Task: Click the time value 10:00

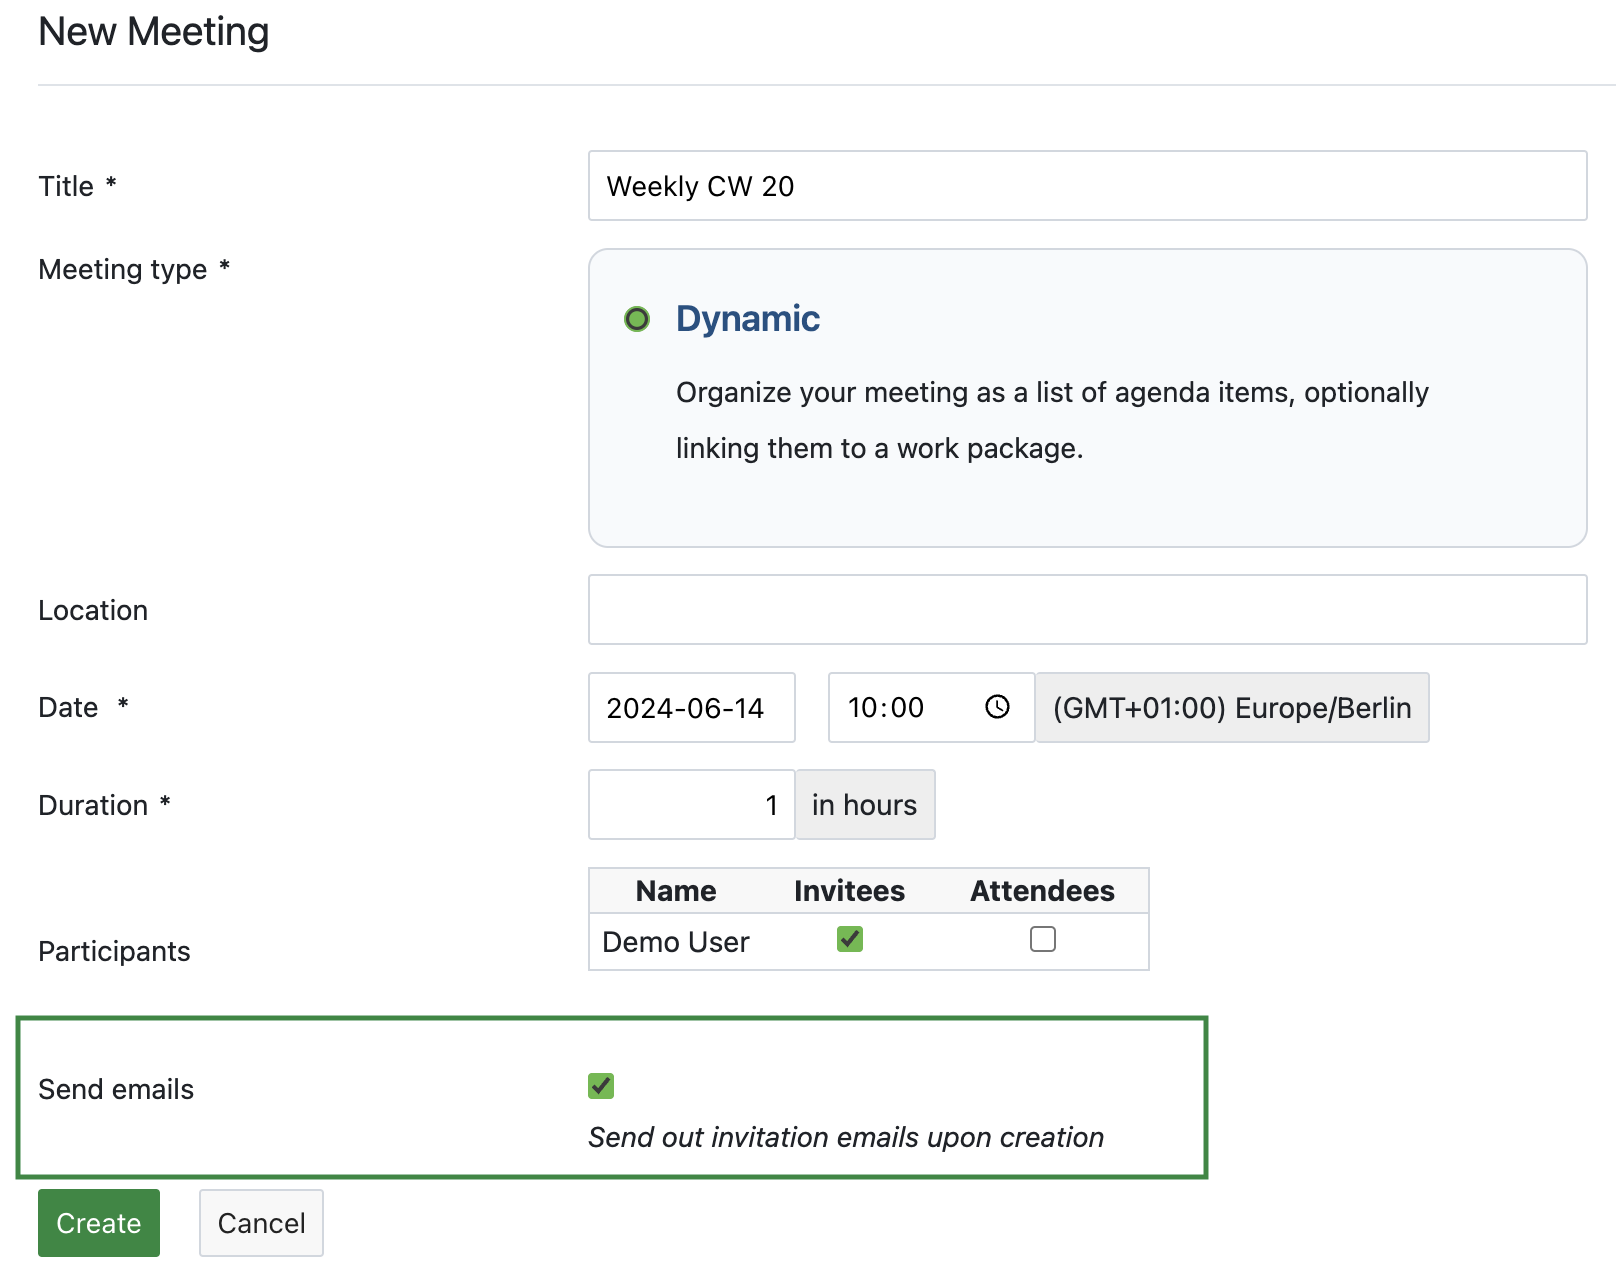Action: (x=886, y=707)
